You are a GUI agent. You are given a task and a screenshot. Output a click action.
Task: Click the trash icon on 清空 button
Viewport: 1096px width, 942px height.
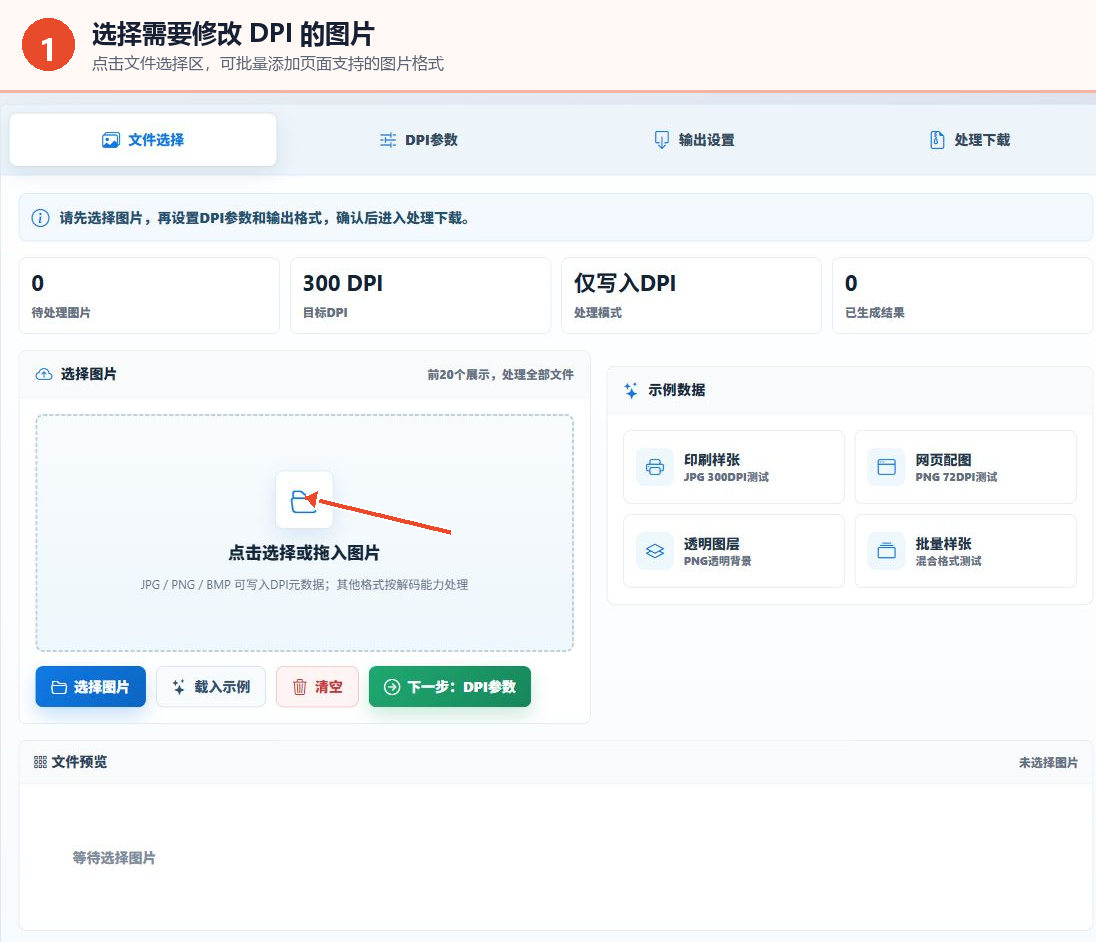point(299,687)
